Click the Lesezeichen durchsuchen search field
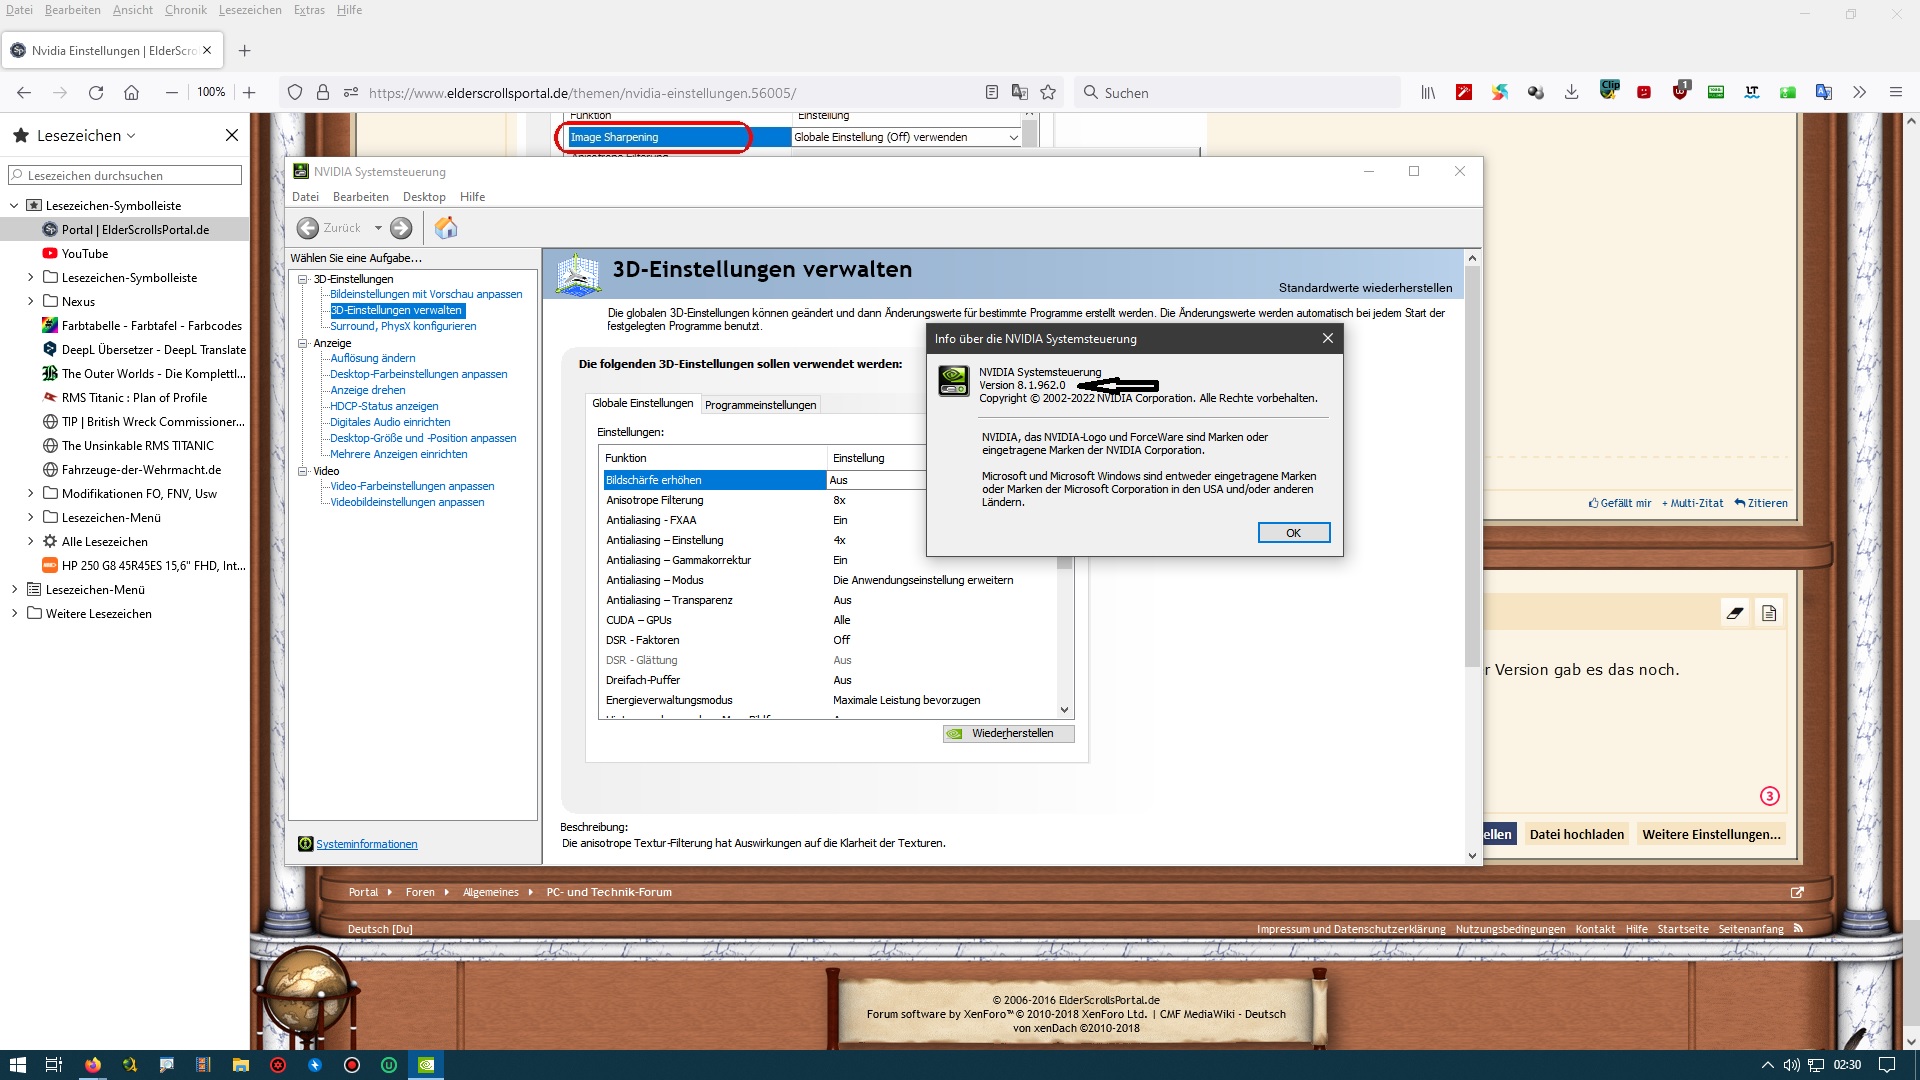 coord(125,175)
